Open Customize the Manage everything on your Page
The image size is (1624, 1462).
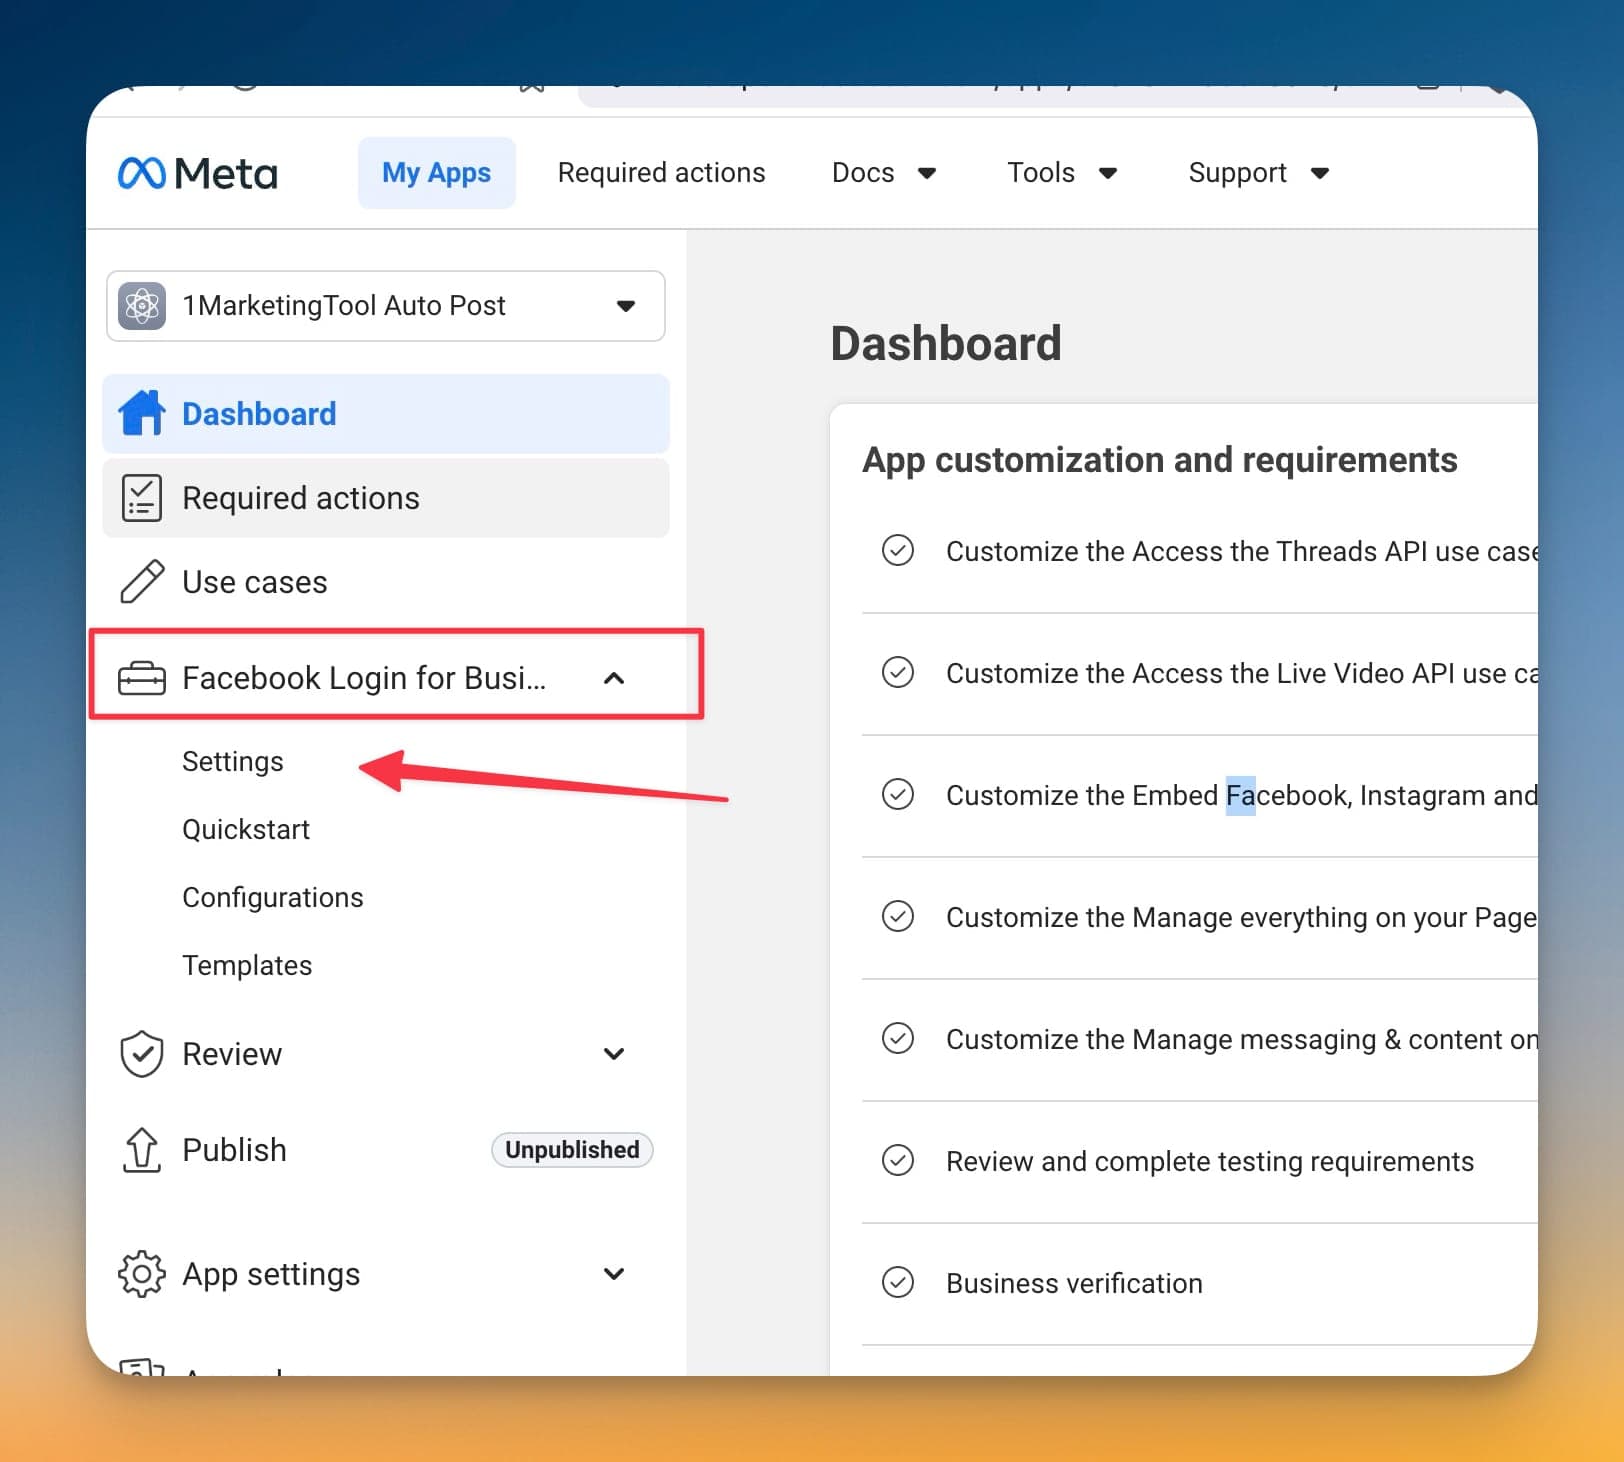point(1242,917)
